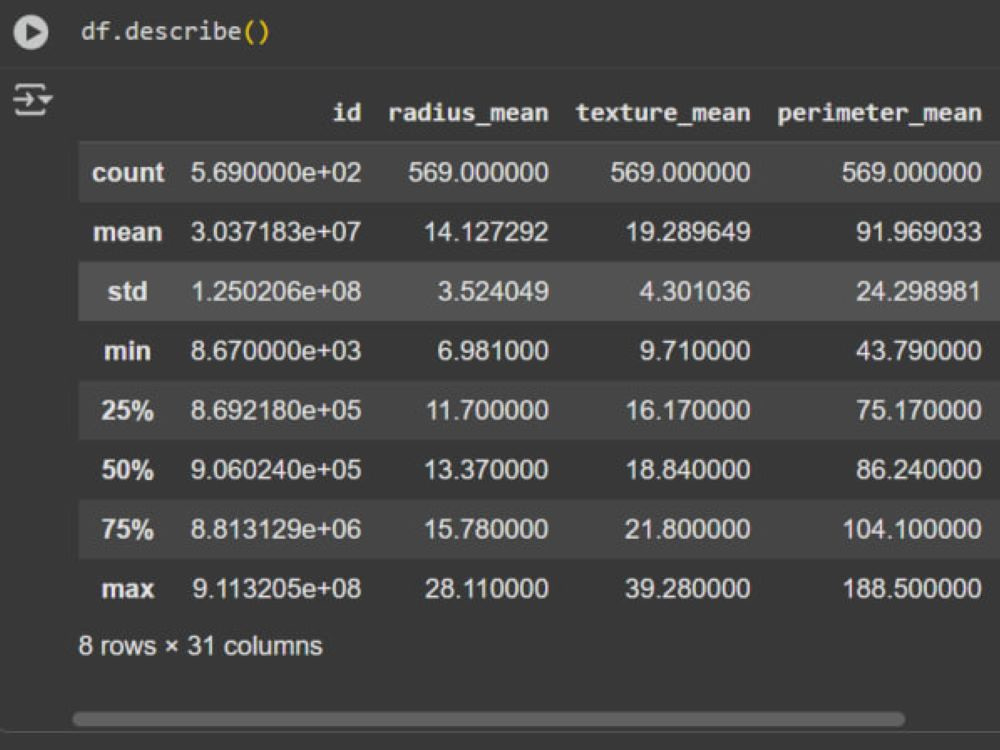This screenshot has width=1000, height=750.
Task: Click the id mean value 3.037183e+07
Action: click(276, 232)
